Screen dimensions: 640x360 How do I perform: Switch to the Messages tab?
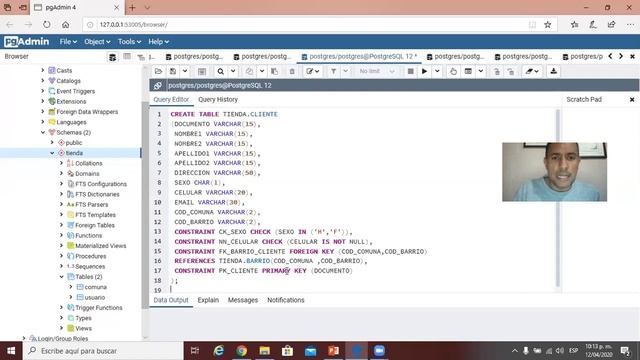pos(243,300)
